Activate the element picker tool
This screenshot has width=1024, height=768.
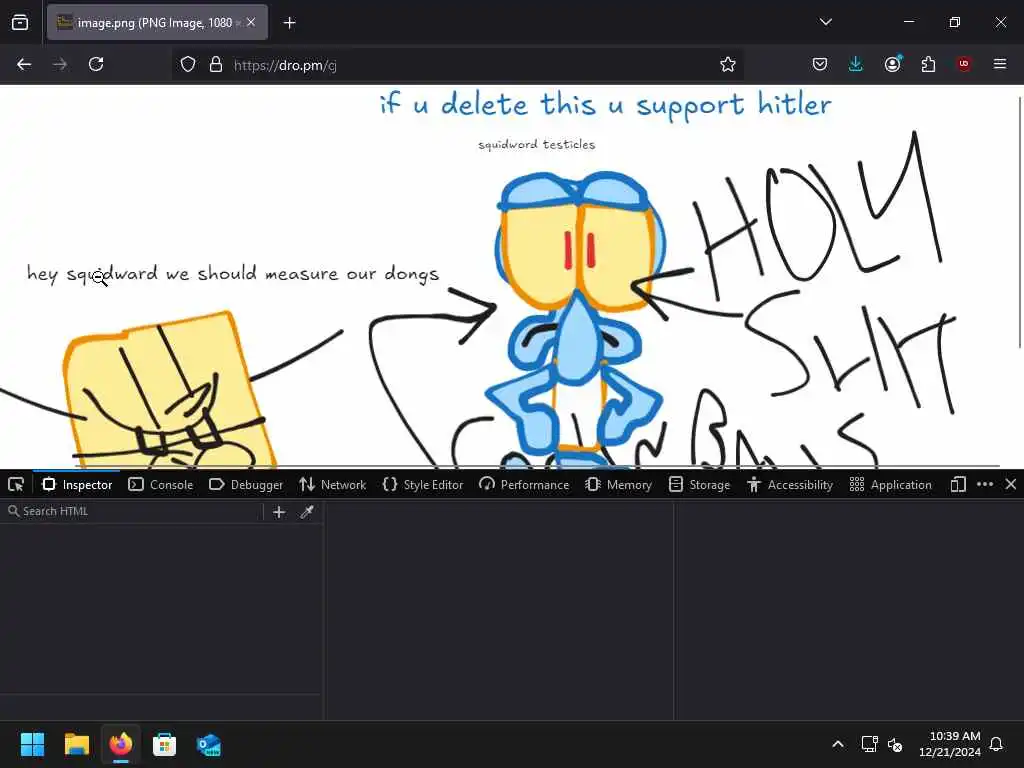click(x=16, y=485)
